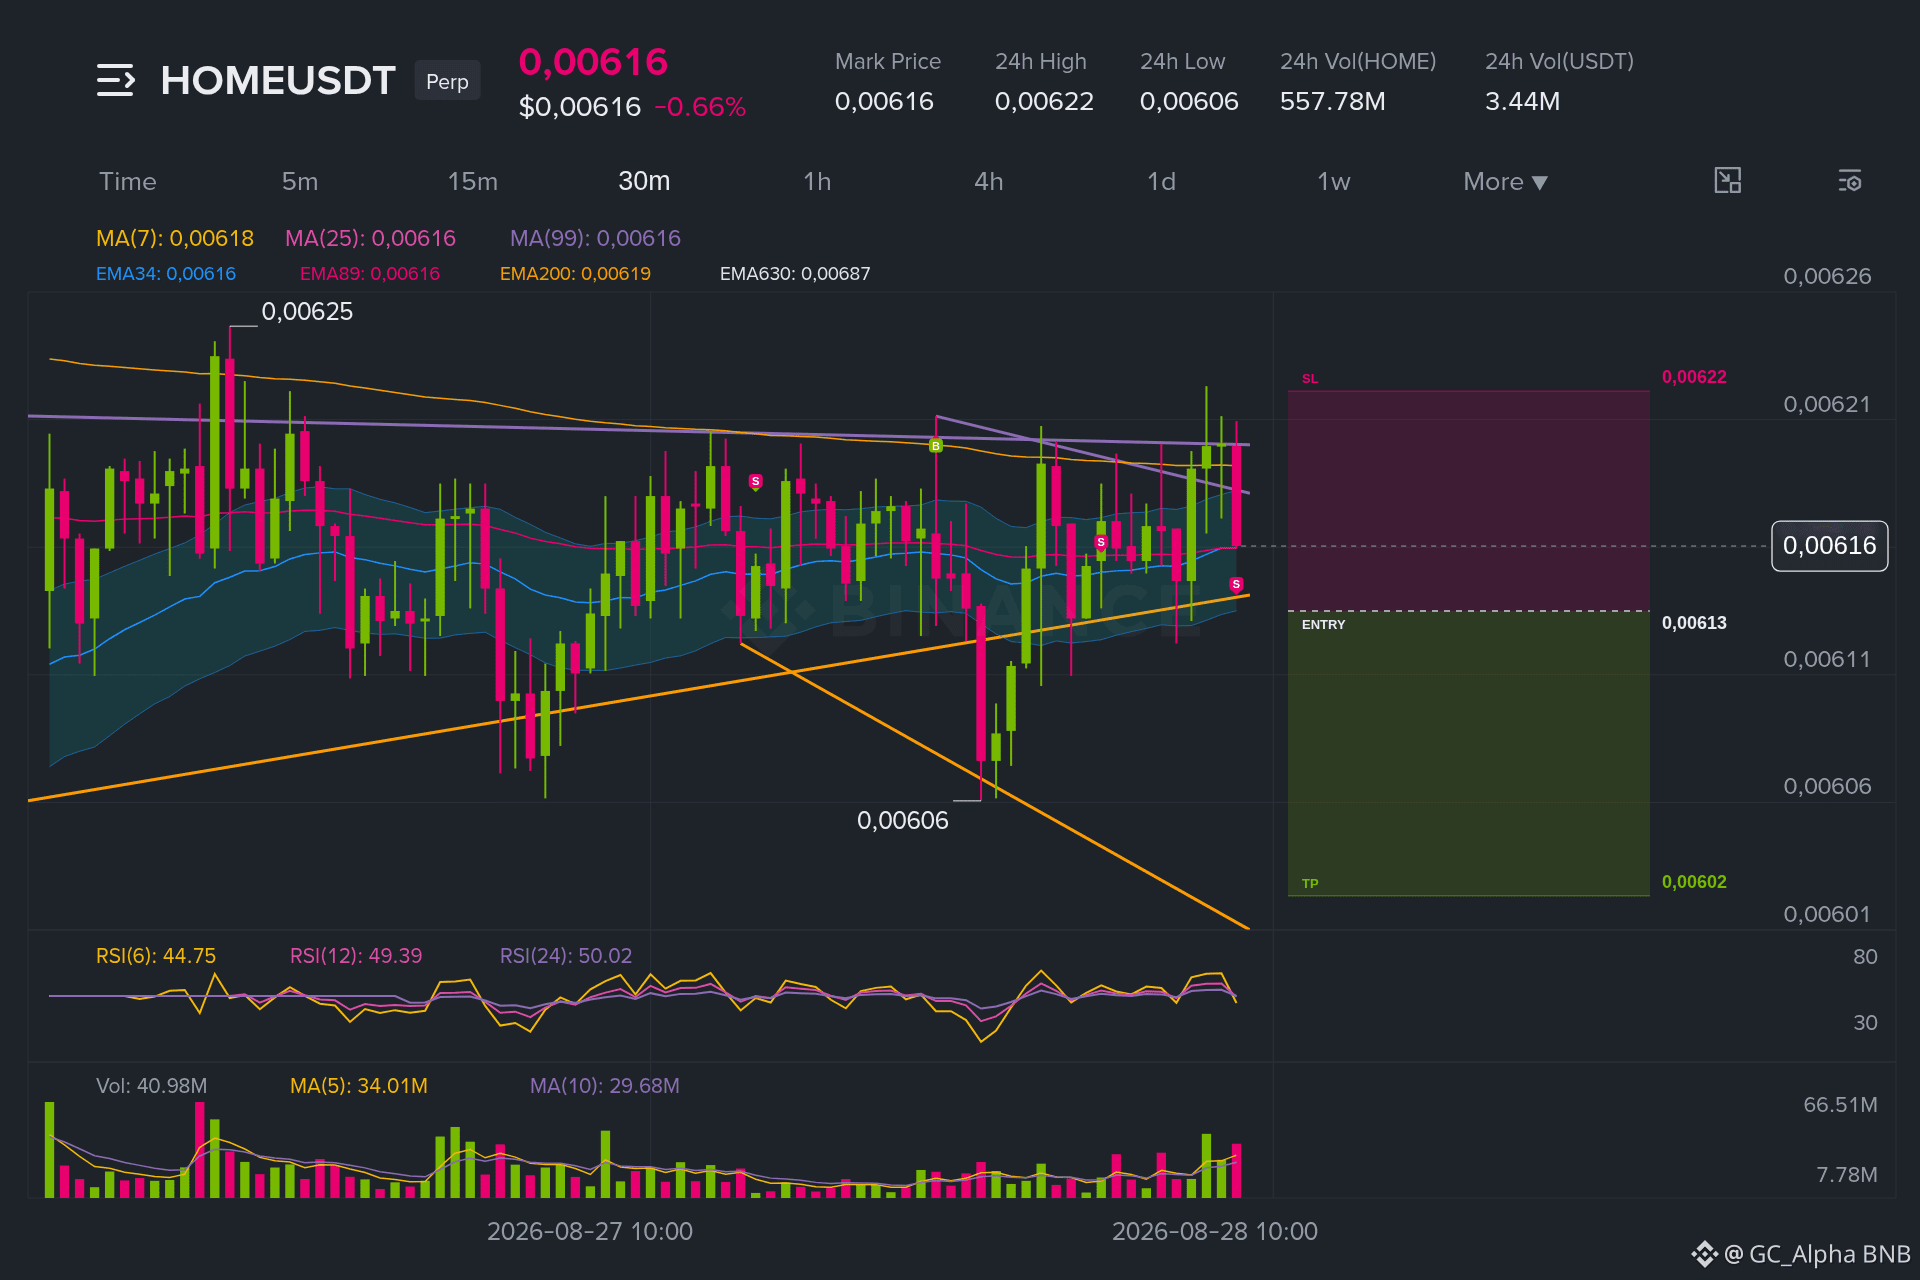Click the RSI(6) indicator value
Image resolution: width=1920 pixels, height=1280 pixels.
pos(156,956)
